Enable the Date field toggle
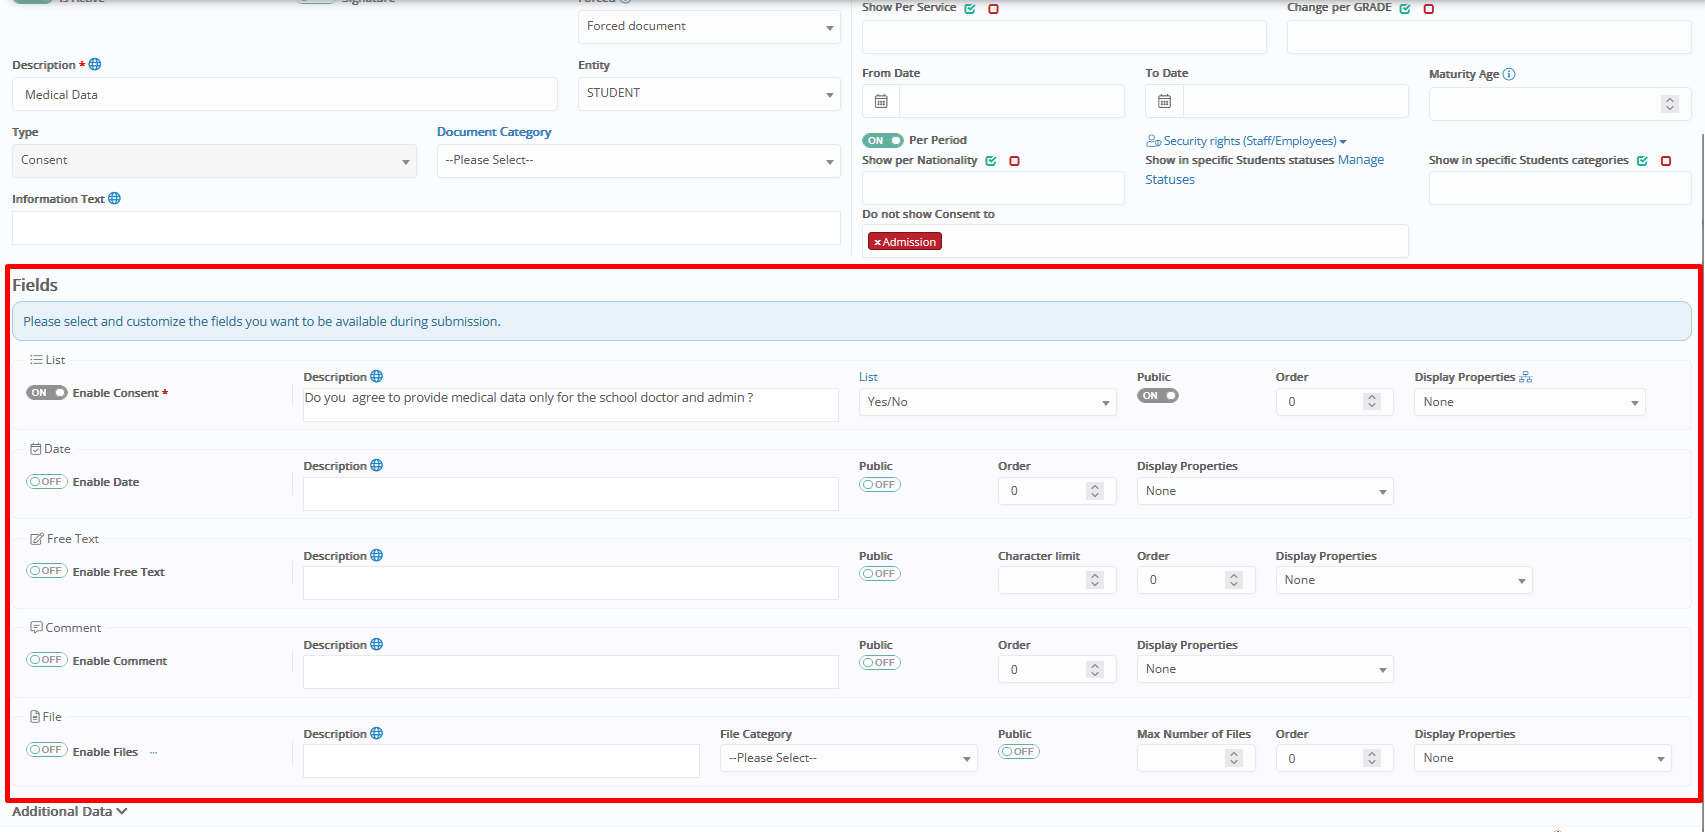The height and width of the screenshot is (832, 1705). tap(47, 482)
